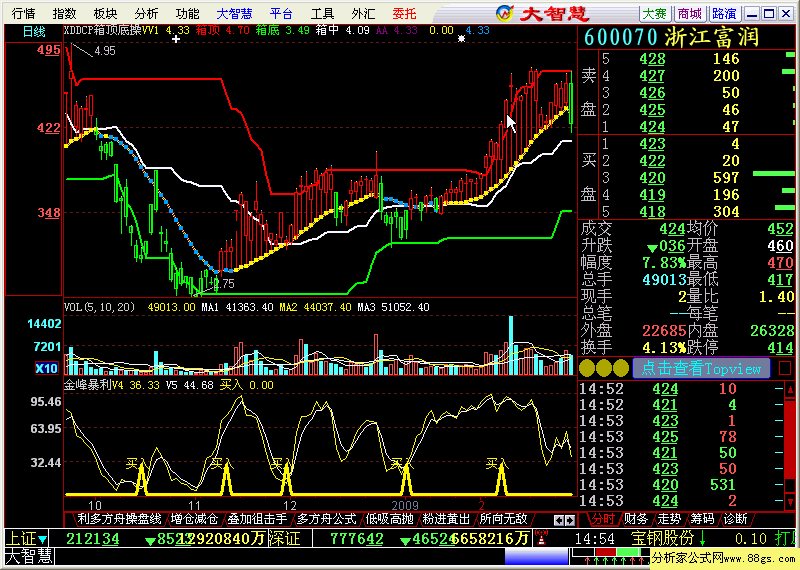The height and width of the screenshot is (570, 800).
Task: Select the 叠加狙击手 indicator tab
Action: click(x=257, y=519)
